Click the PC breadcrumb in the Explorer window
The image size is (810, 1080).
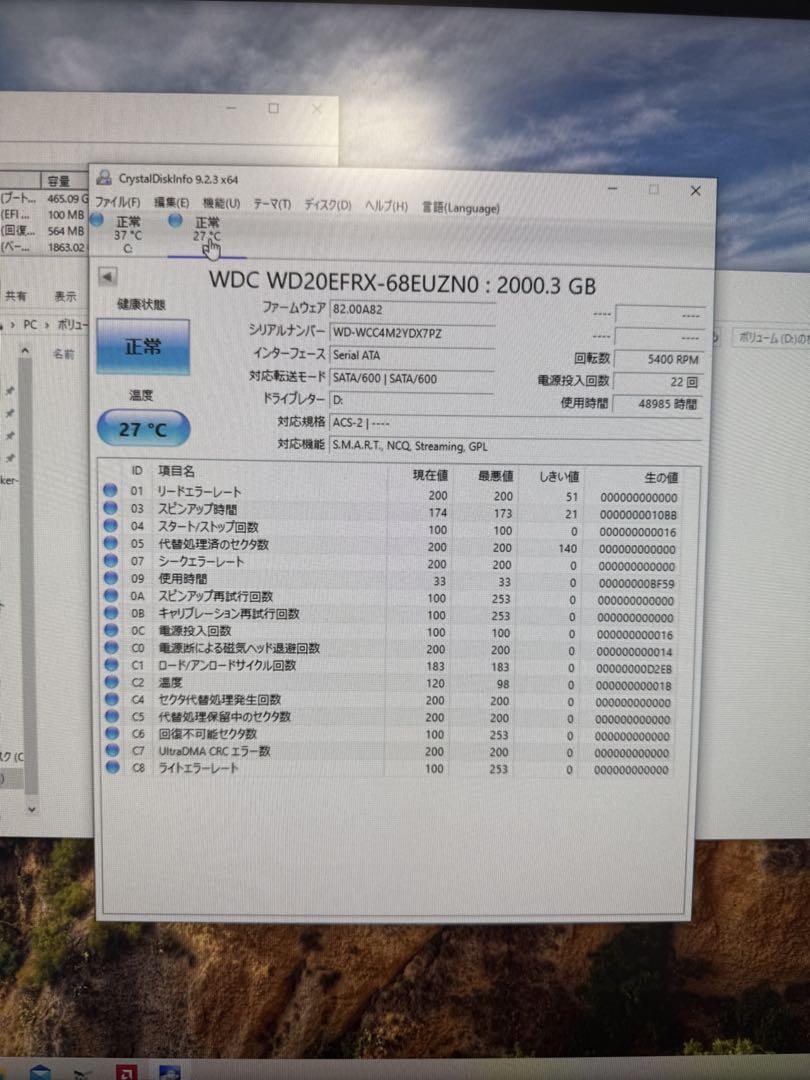30,324
